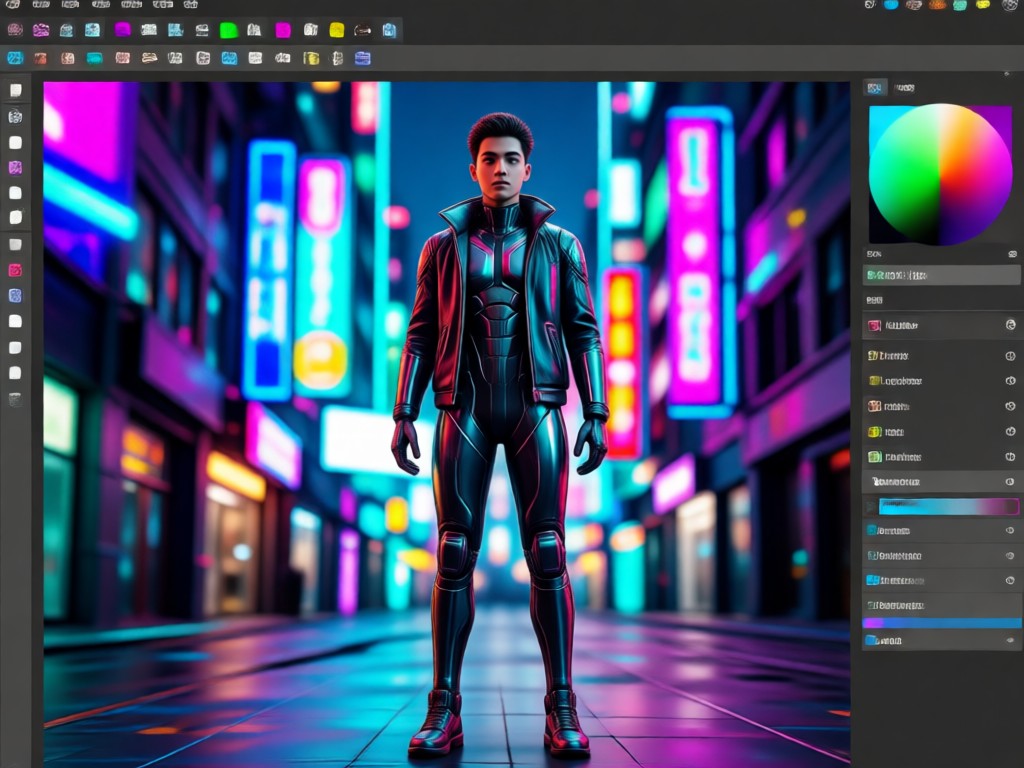
Task: Toggle visibility of the layer with the peach-orange icon
Action: click(1010, 406)
